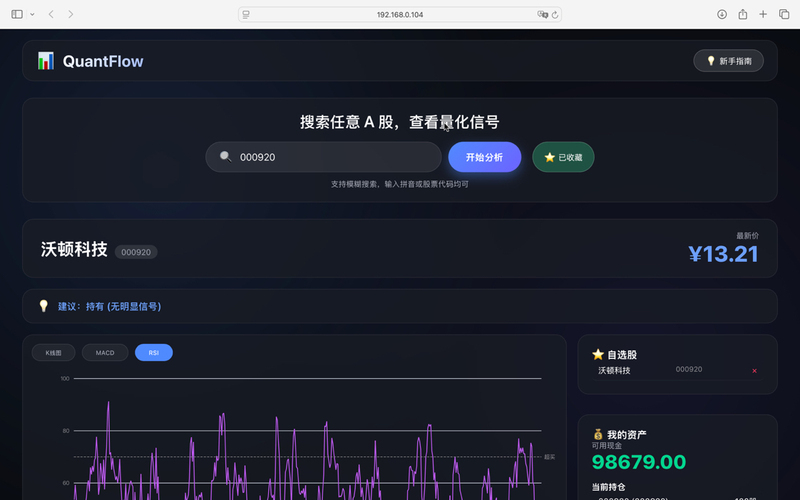Click the 000920 code badge beside 沃顿科技
Viewport: 800px width, 500px height.
[136, 252]
